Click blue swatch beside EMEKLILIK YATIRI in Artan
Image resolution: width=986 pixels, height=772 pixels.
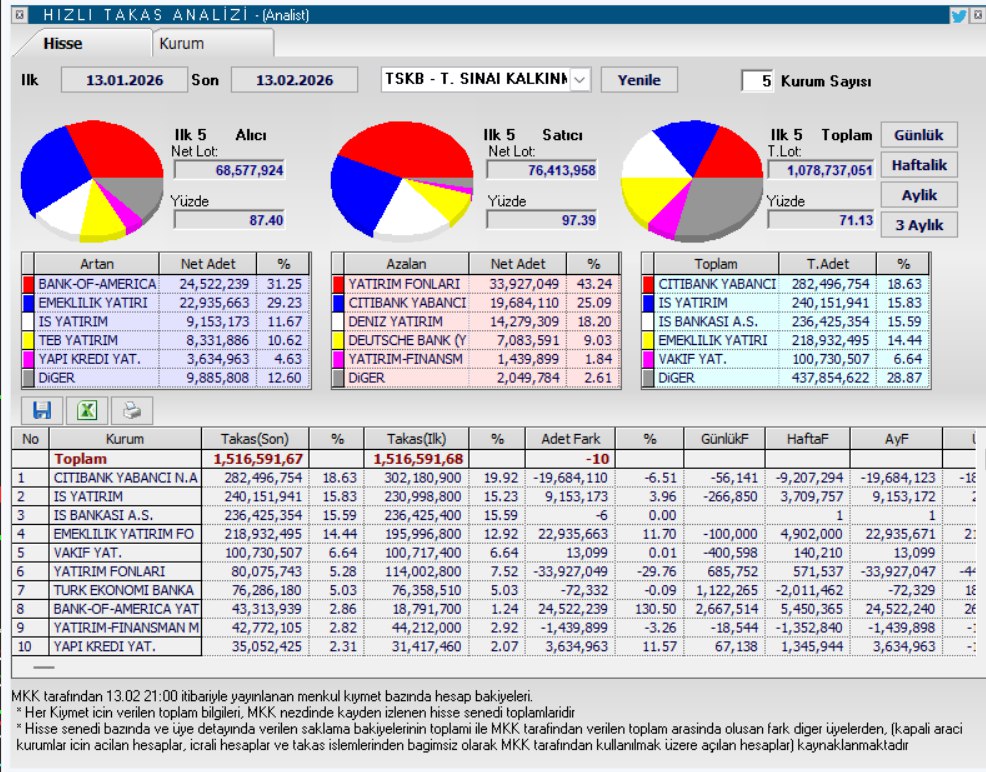(x=28, y=303)
